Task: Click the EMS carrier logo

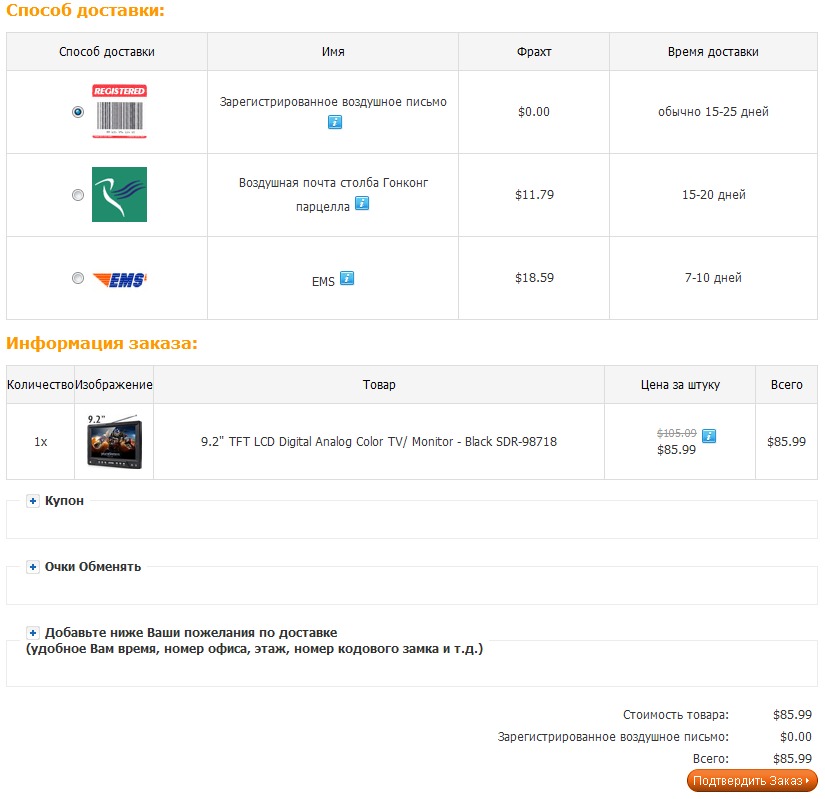Action: (x=120, y=279)
